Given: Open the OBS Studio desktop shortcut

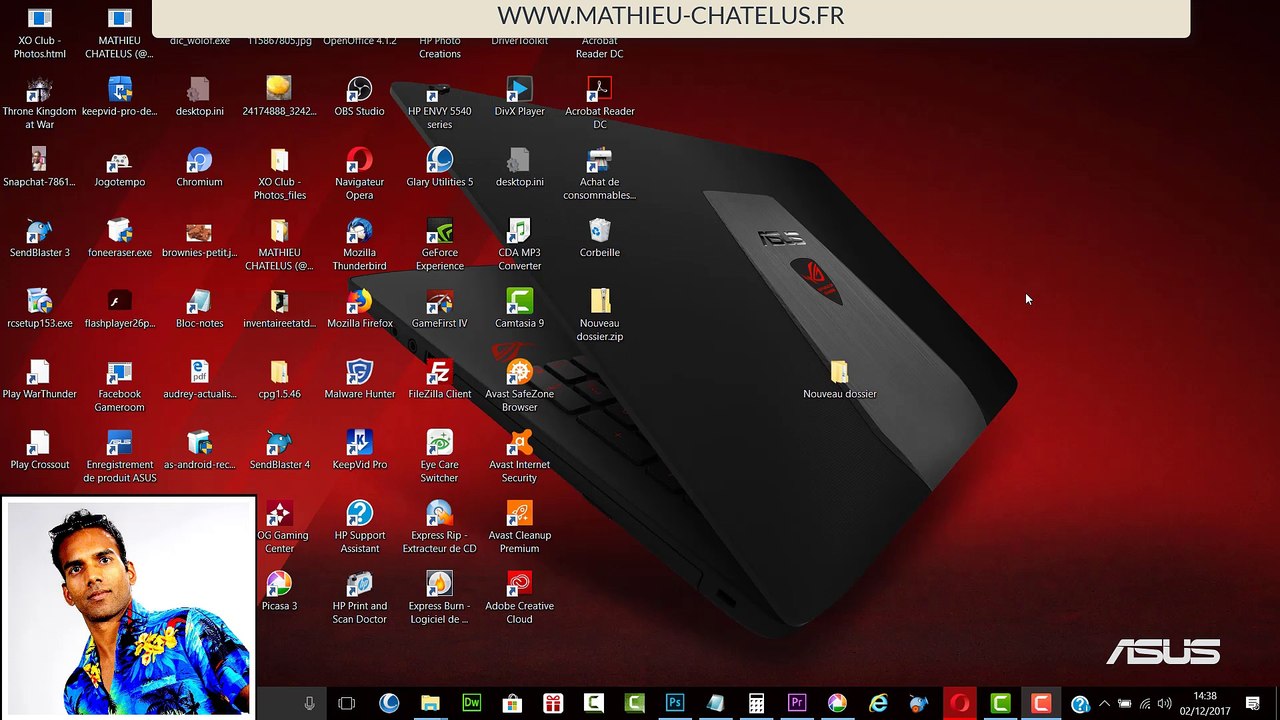Looking at the screenshot, I should pyautogui.click(x=359, y=97).
